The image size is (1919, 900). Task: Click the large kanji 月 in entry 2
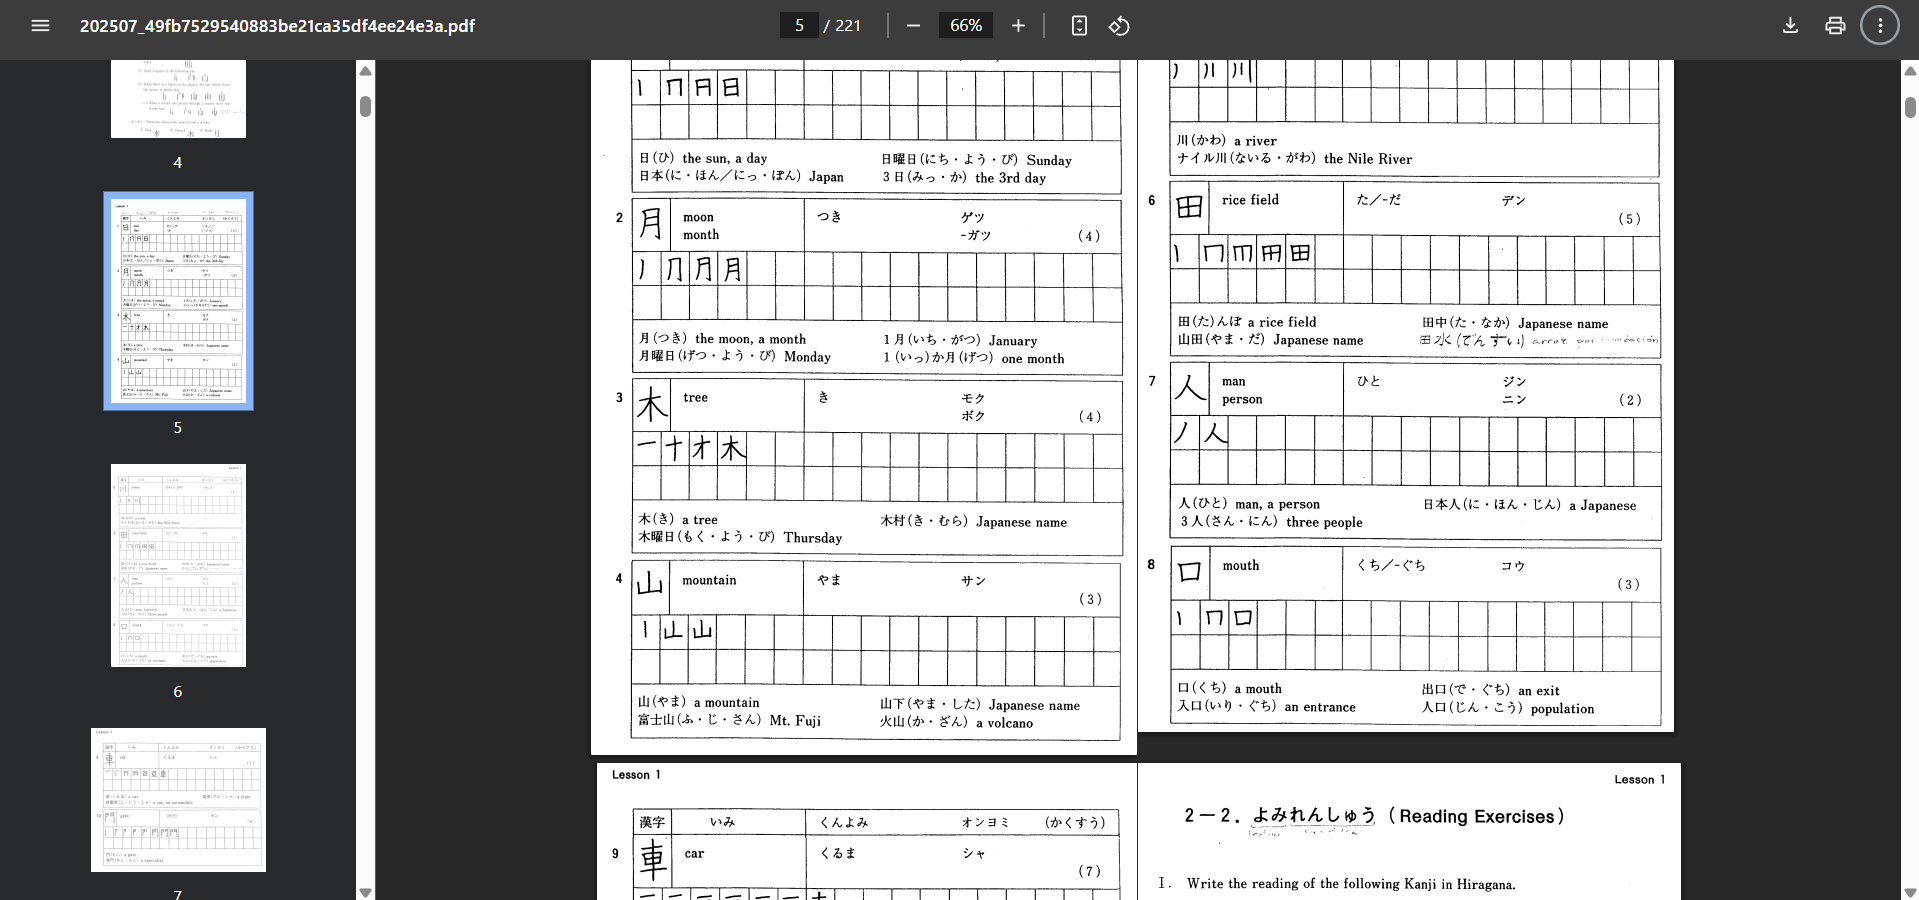pos(651,222)
